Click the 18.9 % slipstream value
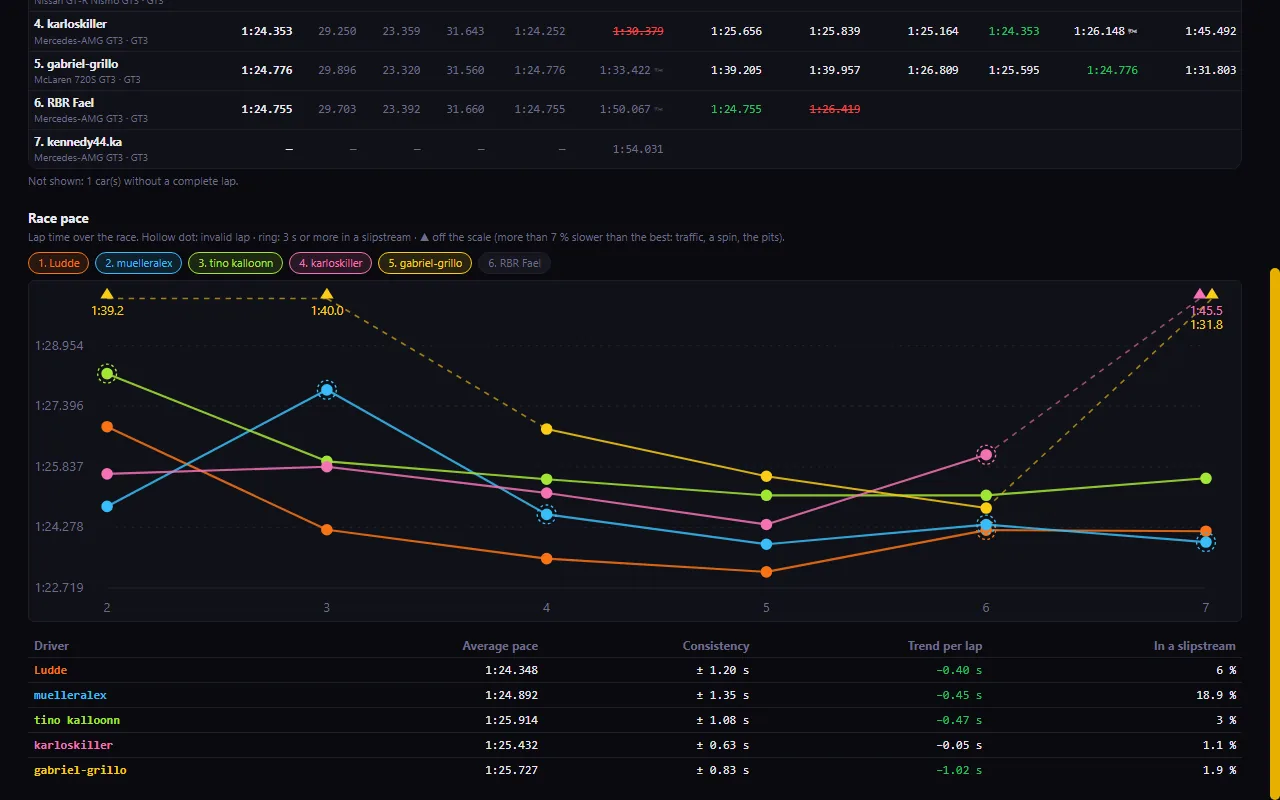This screenshot has width=1280, height=800. (1218, 695)
